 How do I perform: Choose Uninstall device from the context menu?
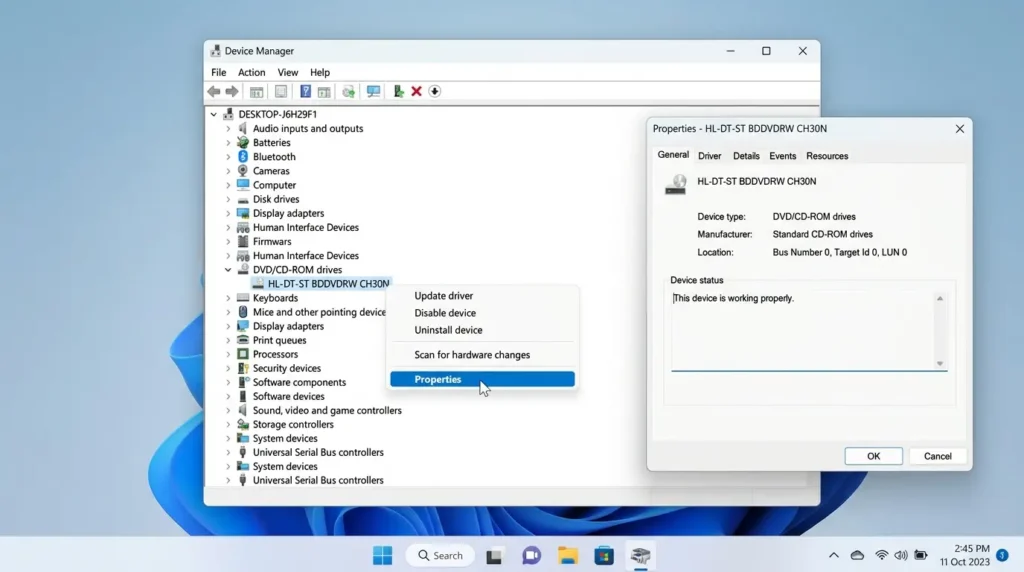click(x=482, y=330)
